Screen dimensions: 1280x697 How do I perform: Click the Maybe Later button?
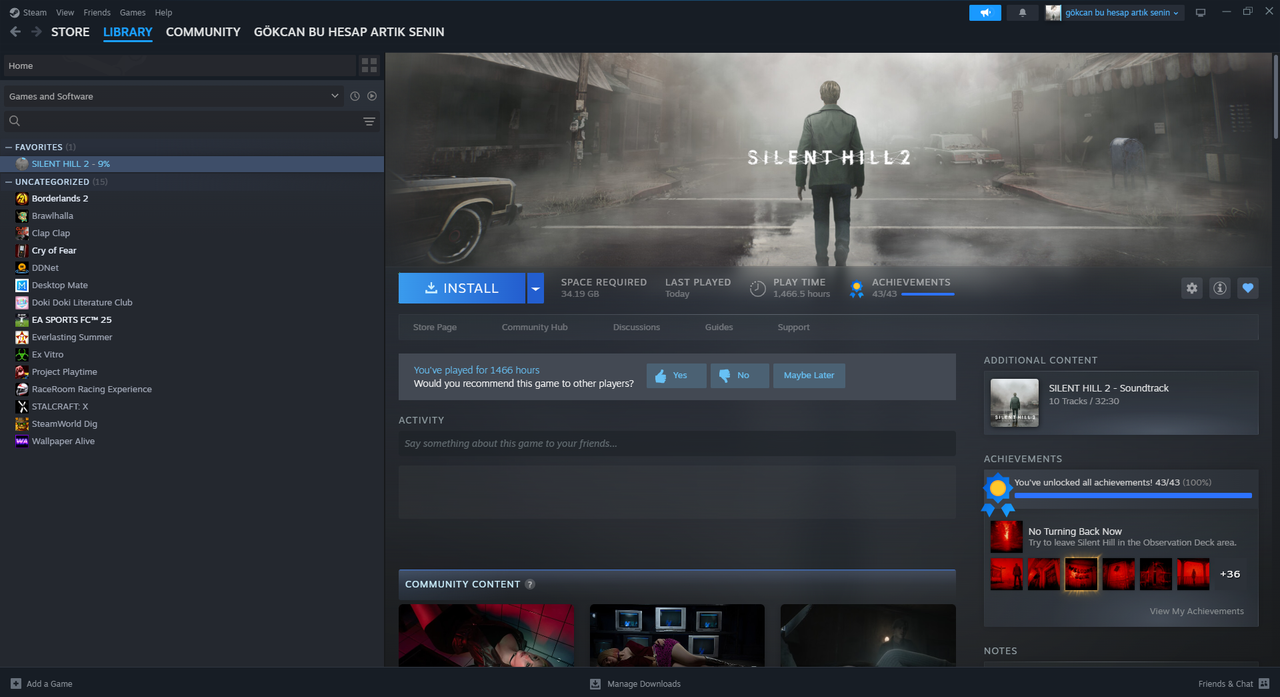[809, 376]
